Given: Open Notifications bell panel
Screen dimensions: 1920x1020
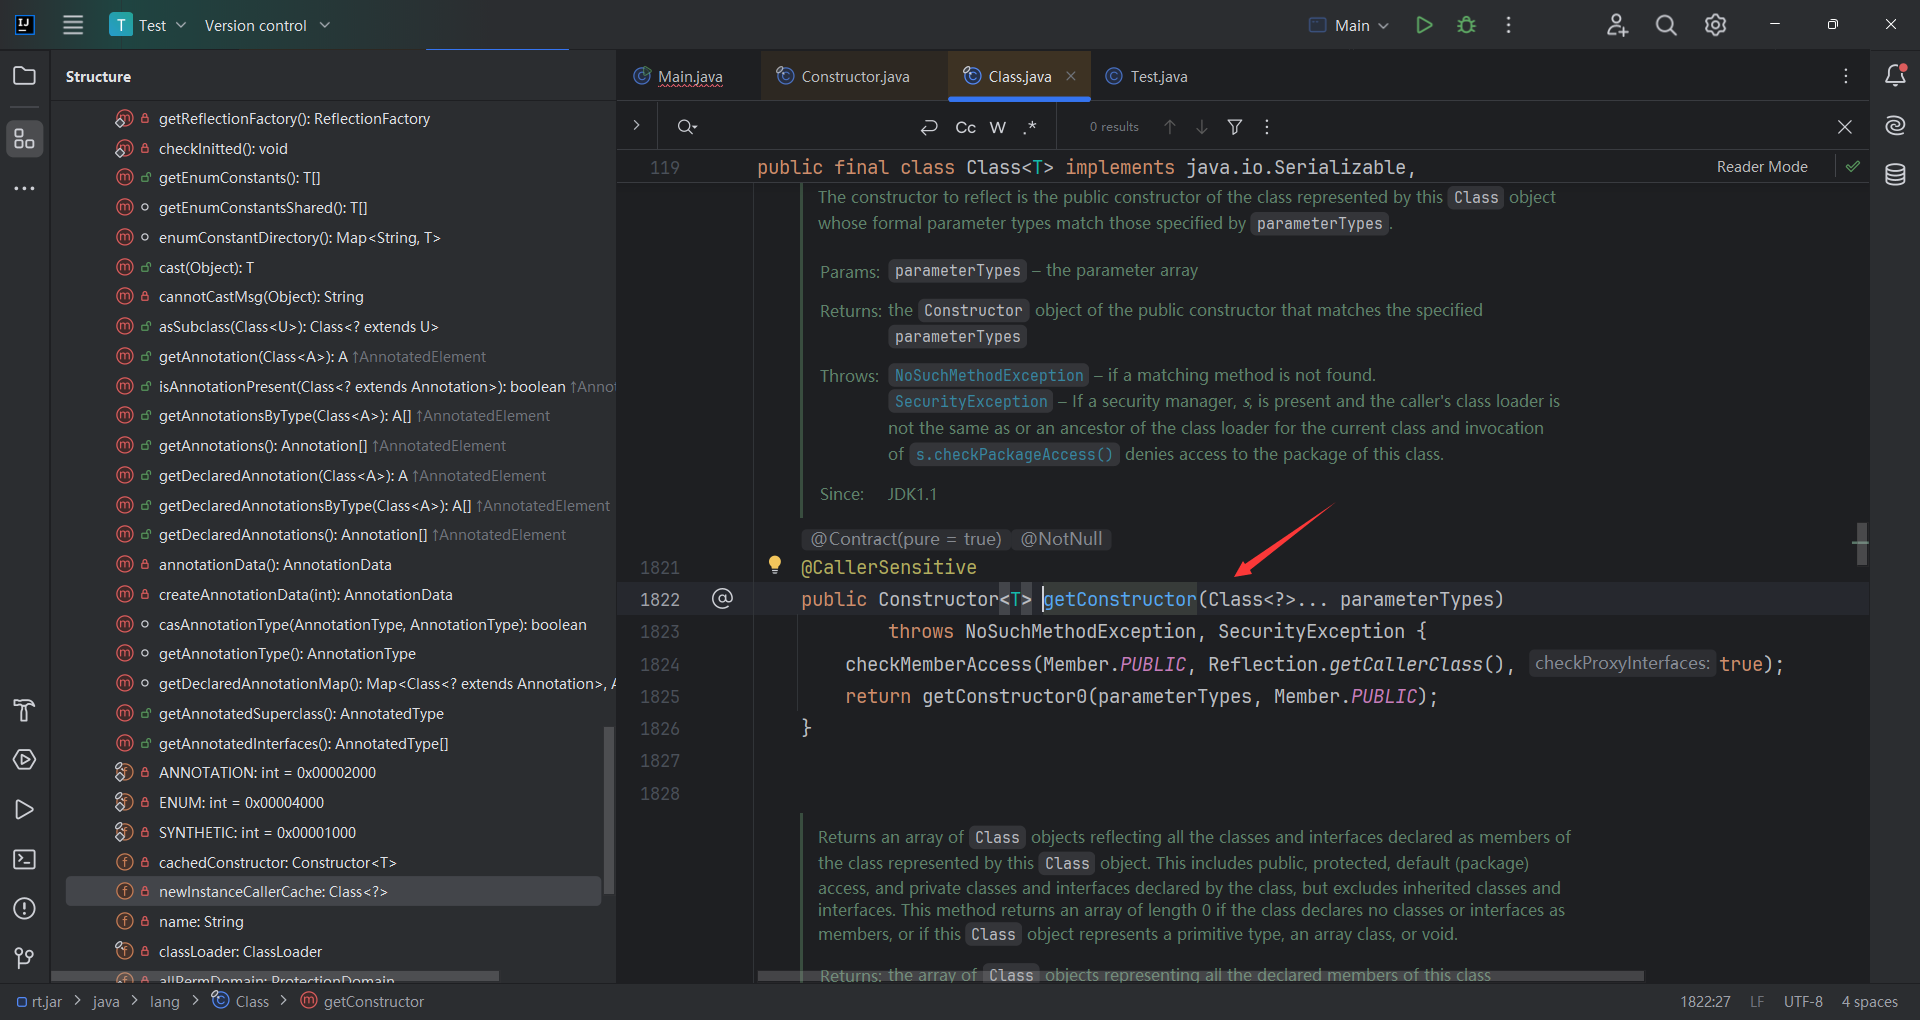Looking at the screenshot, I should (1895, 76).
